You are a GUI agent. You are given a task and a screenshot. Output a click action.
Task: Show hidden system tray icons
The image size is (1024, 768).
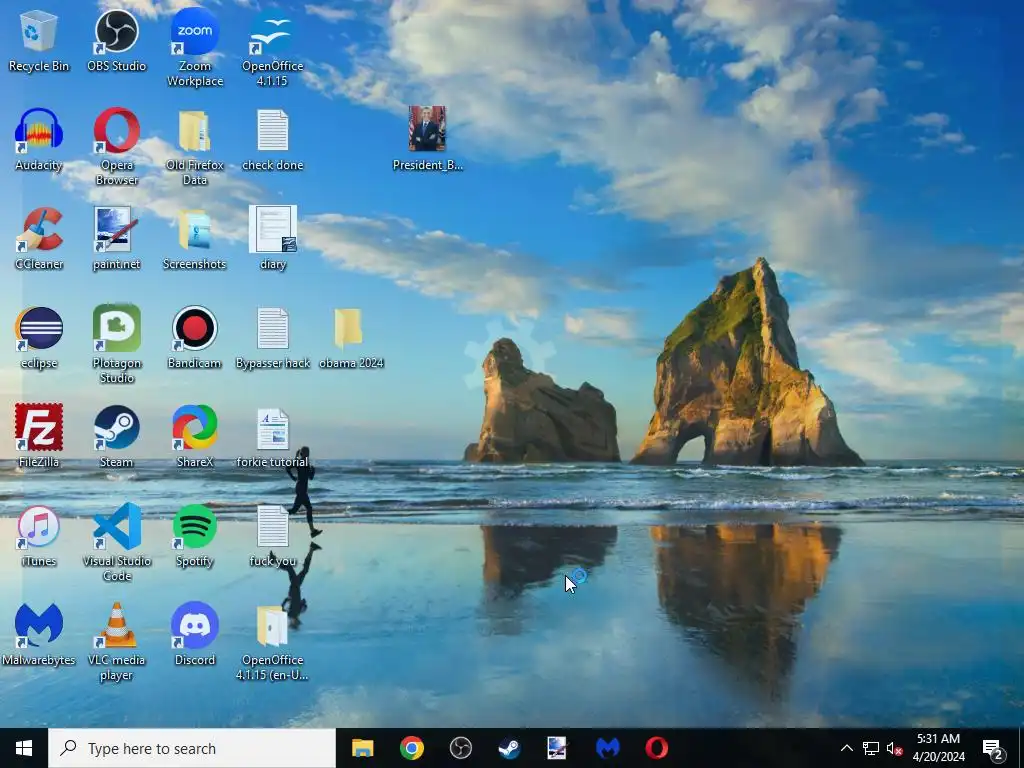click(x=846, y=748)
